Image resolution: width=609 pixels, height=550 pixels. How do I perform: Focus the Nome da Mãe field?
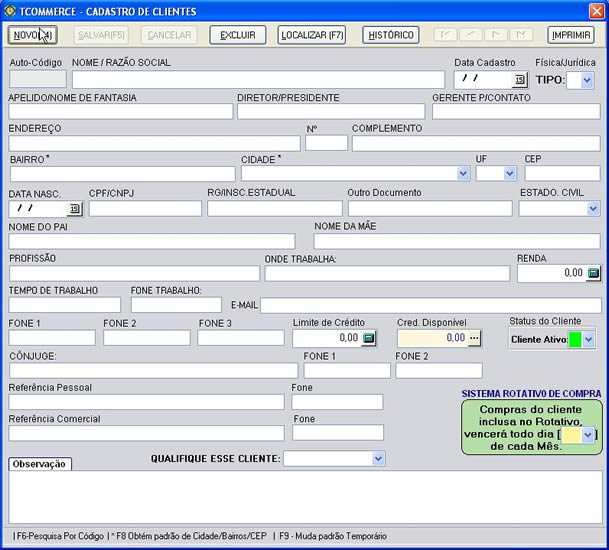457,241
